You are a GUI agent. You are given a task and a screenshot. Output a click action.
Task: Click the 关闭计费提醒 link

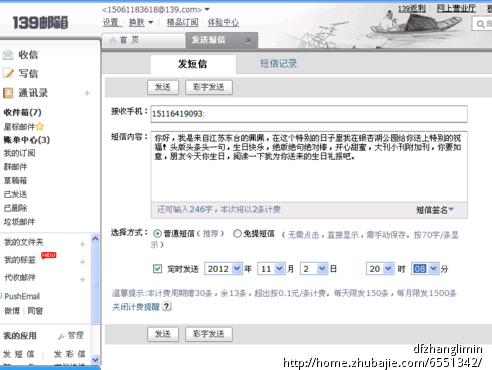coord(136,307)
